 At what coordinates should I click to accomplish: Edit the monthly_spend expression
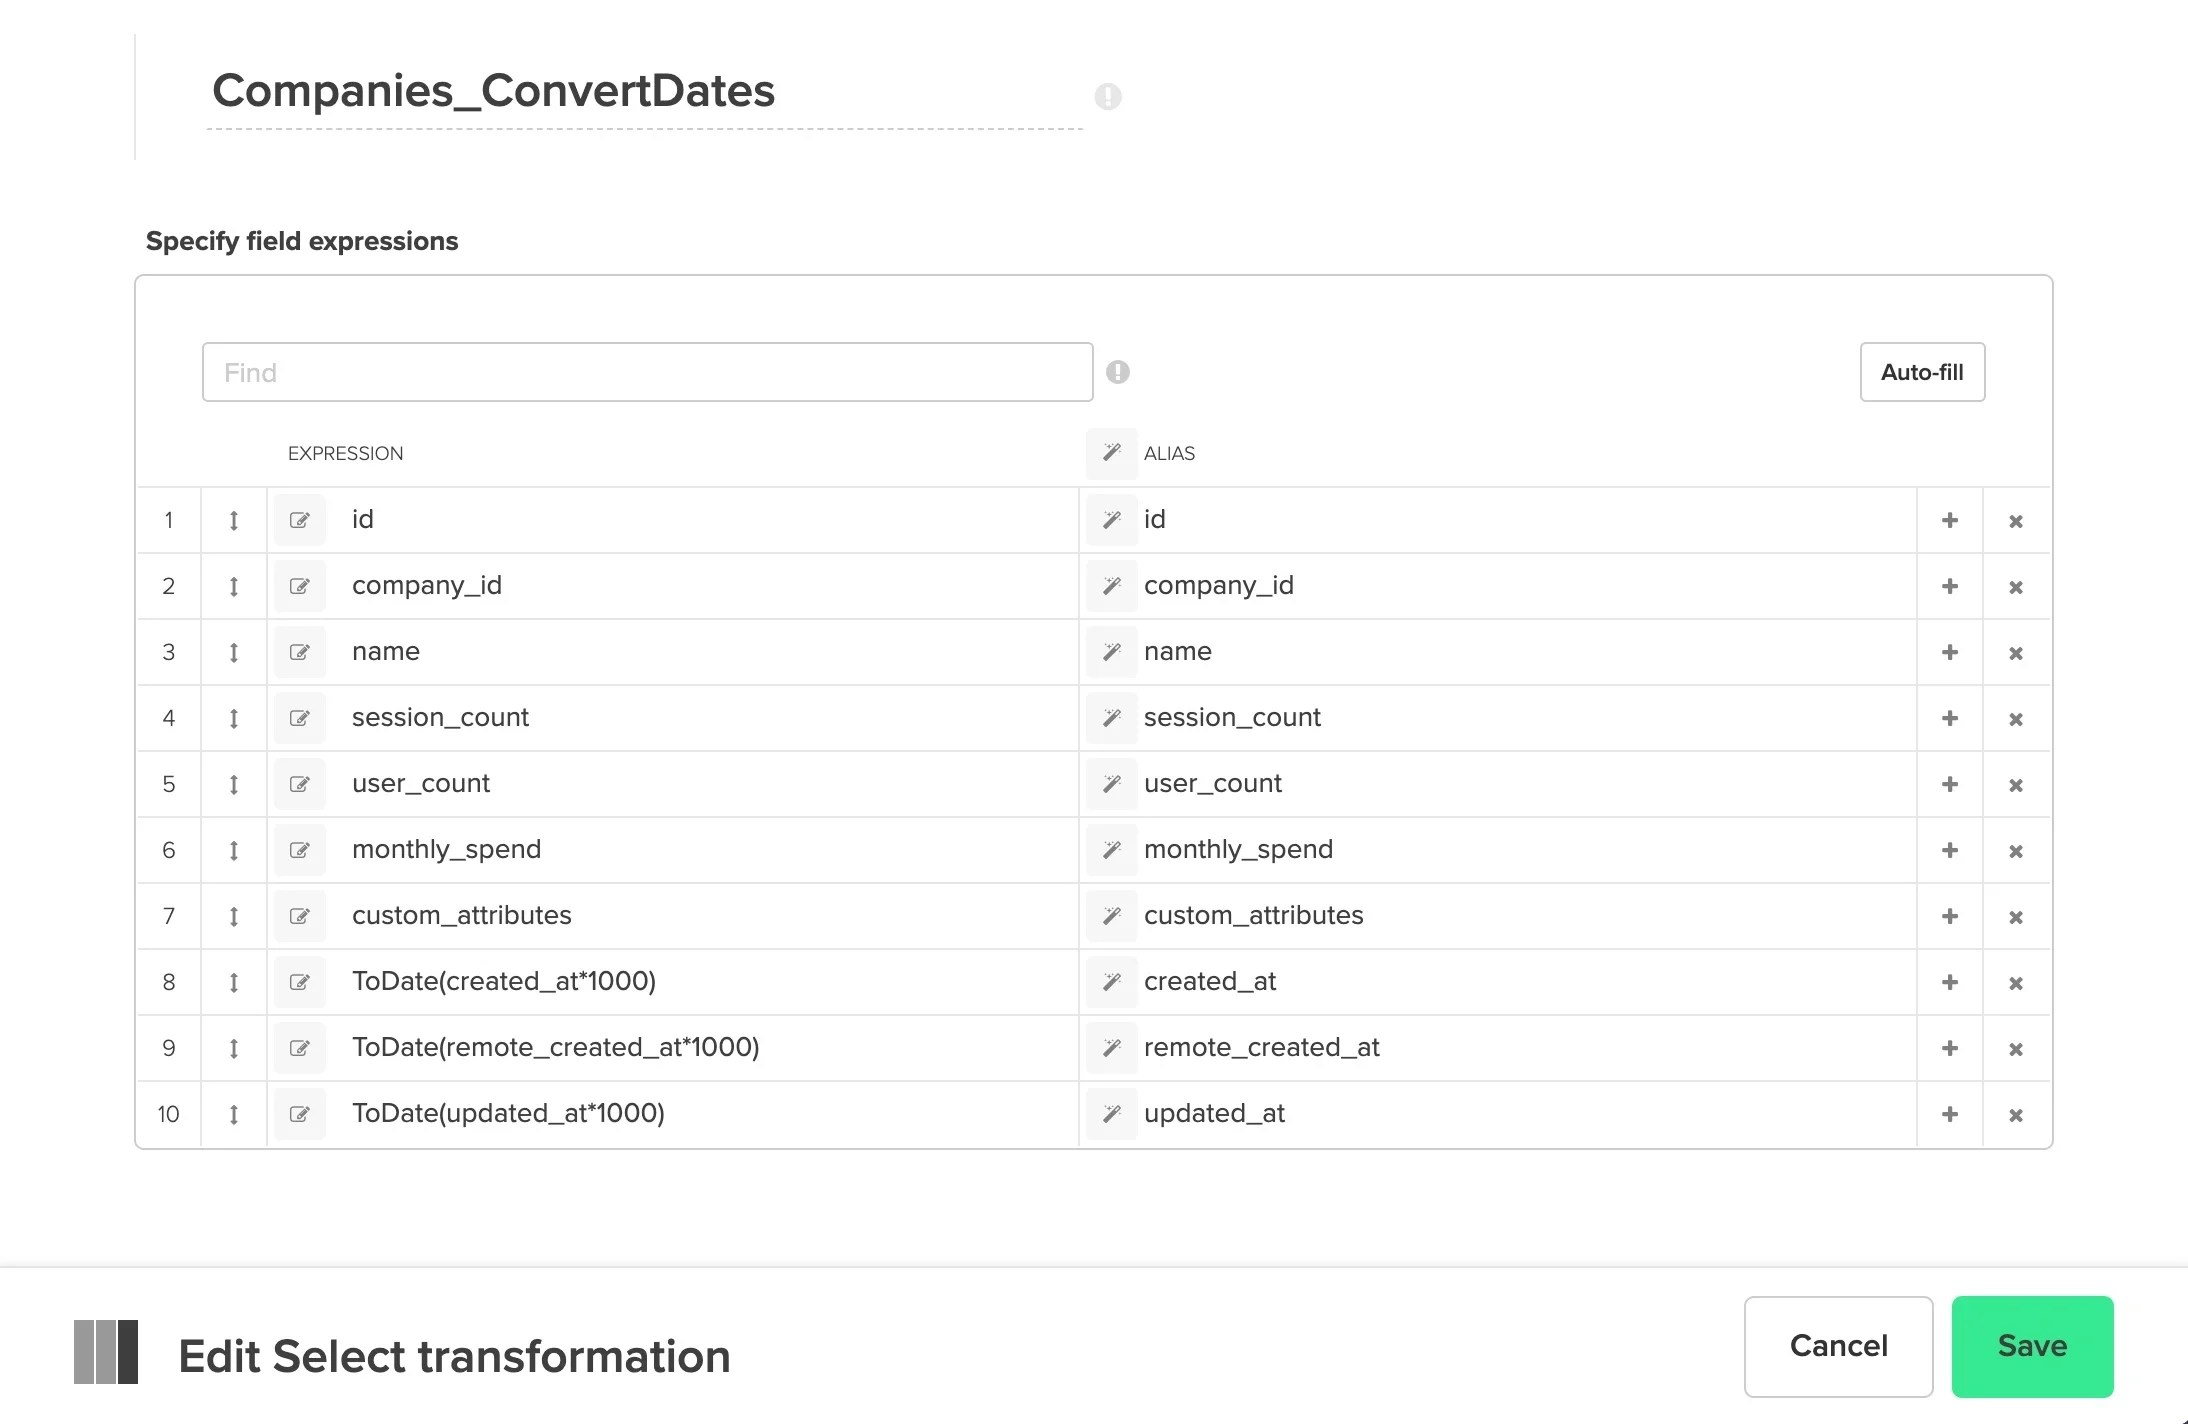299,849
